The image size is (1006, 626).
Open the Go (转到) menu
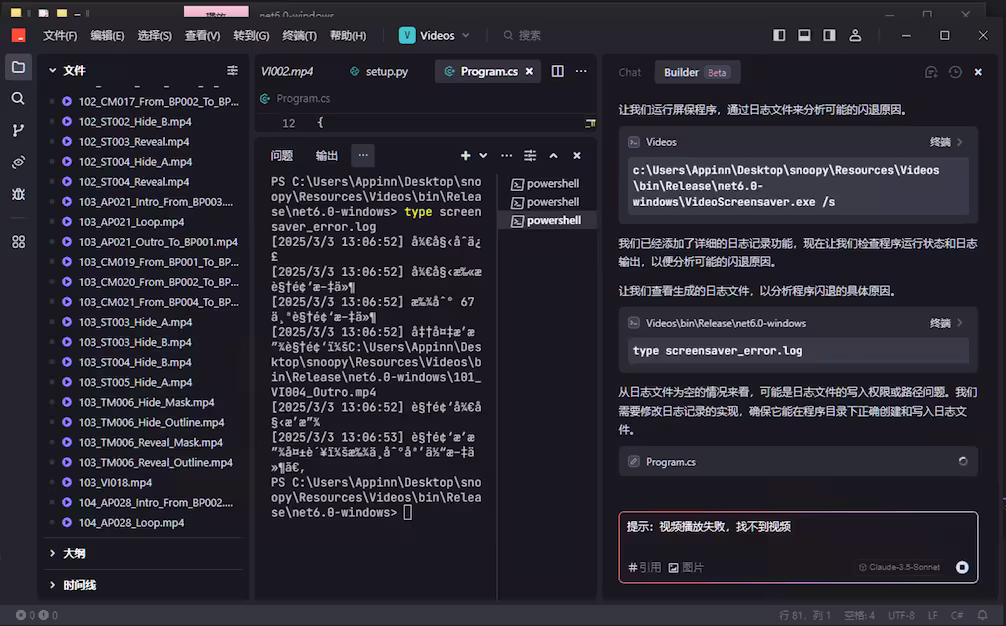click(x=251, y=36)
